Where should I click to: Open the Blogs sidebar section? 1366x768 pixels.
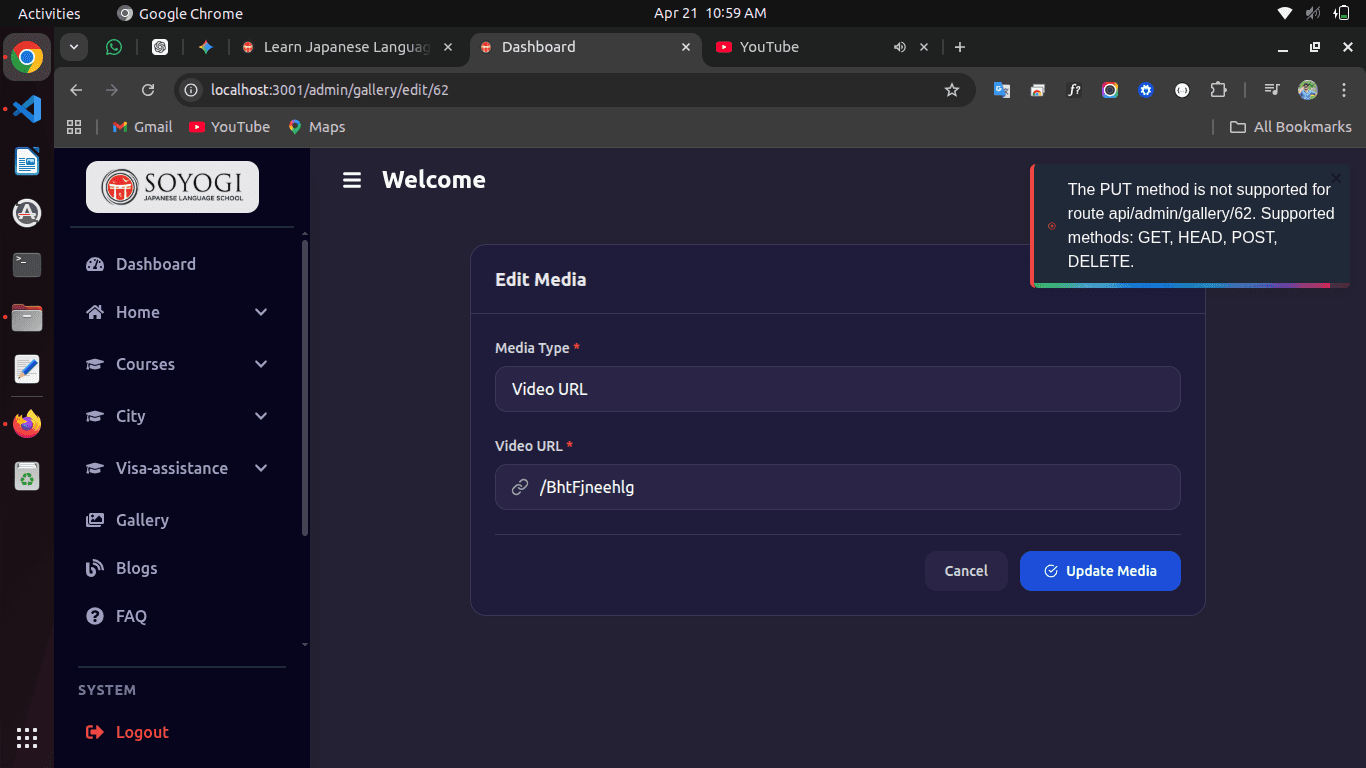(136, 568)
